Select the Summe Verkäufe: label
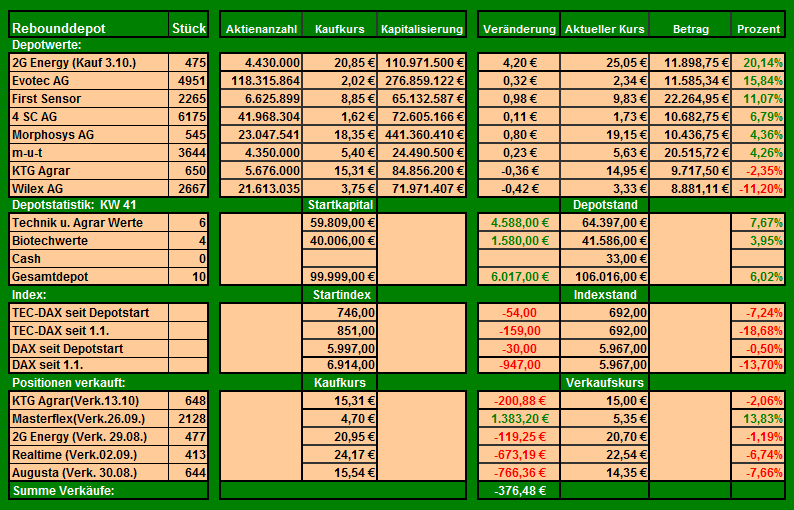The width and height of the screenshot is (794, 510). (x=63, y=491)
